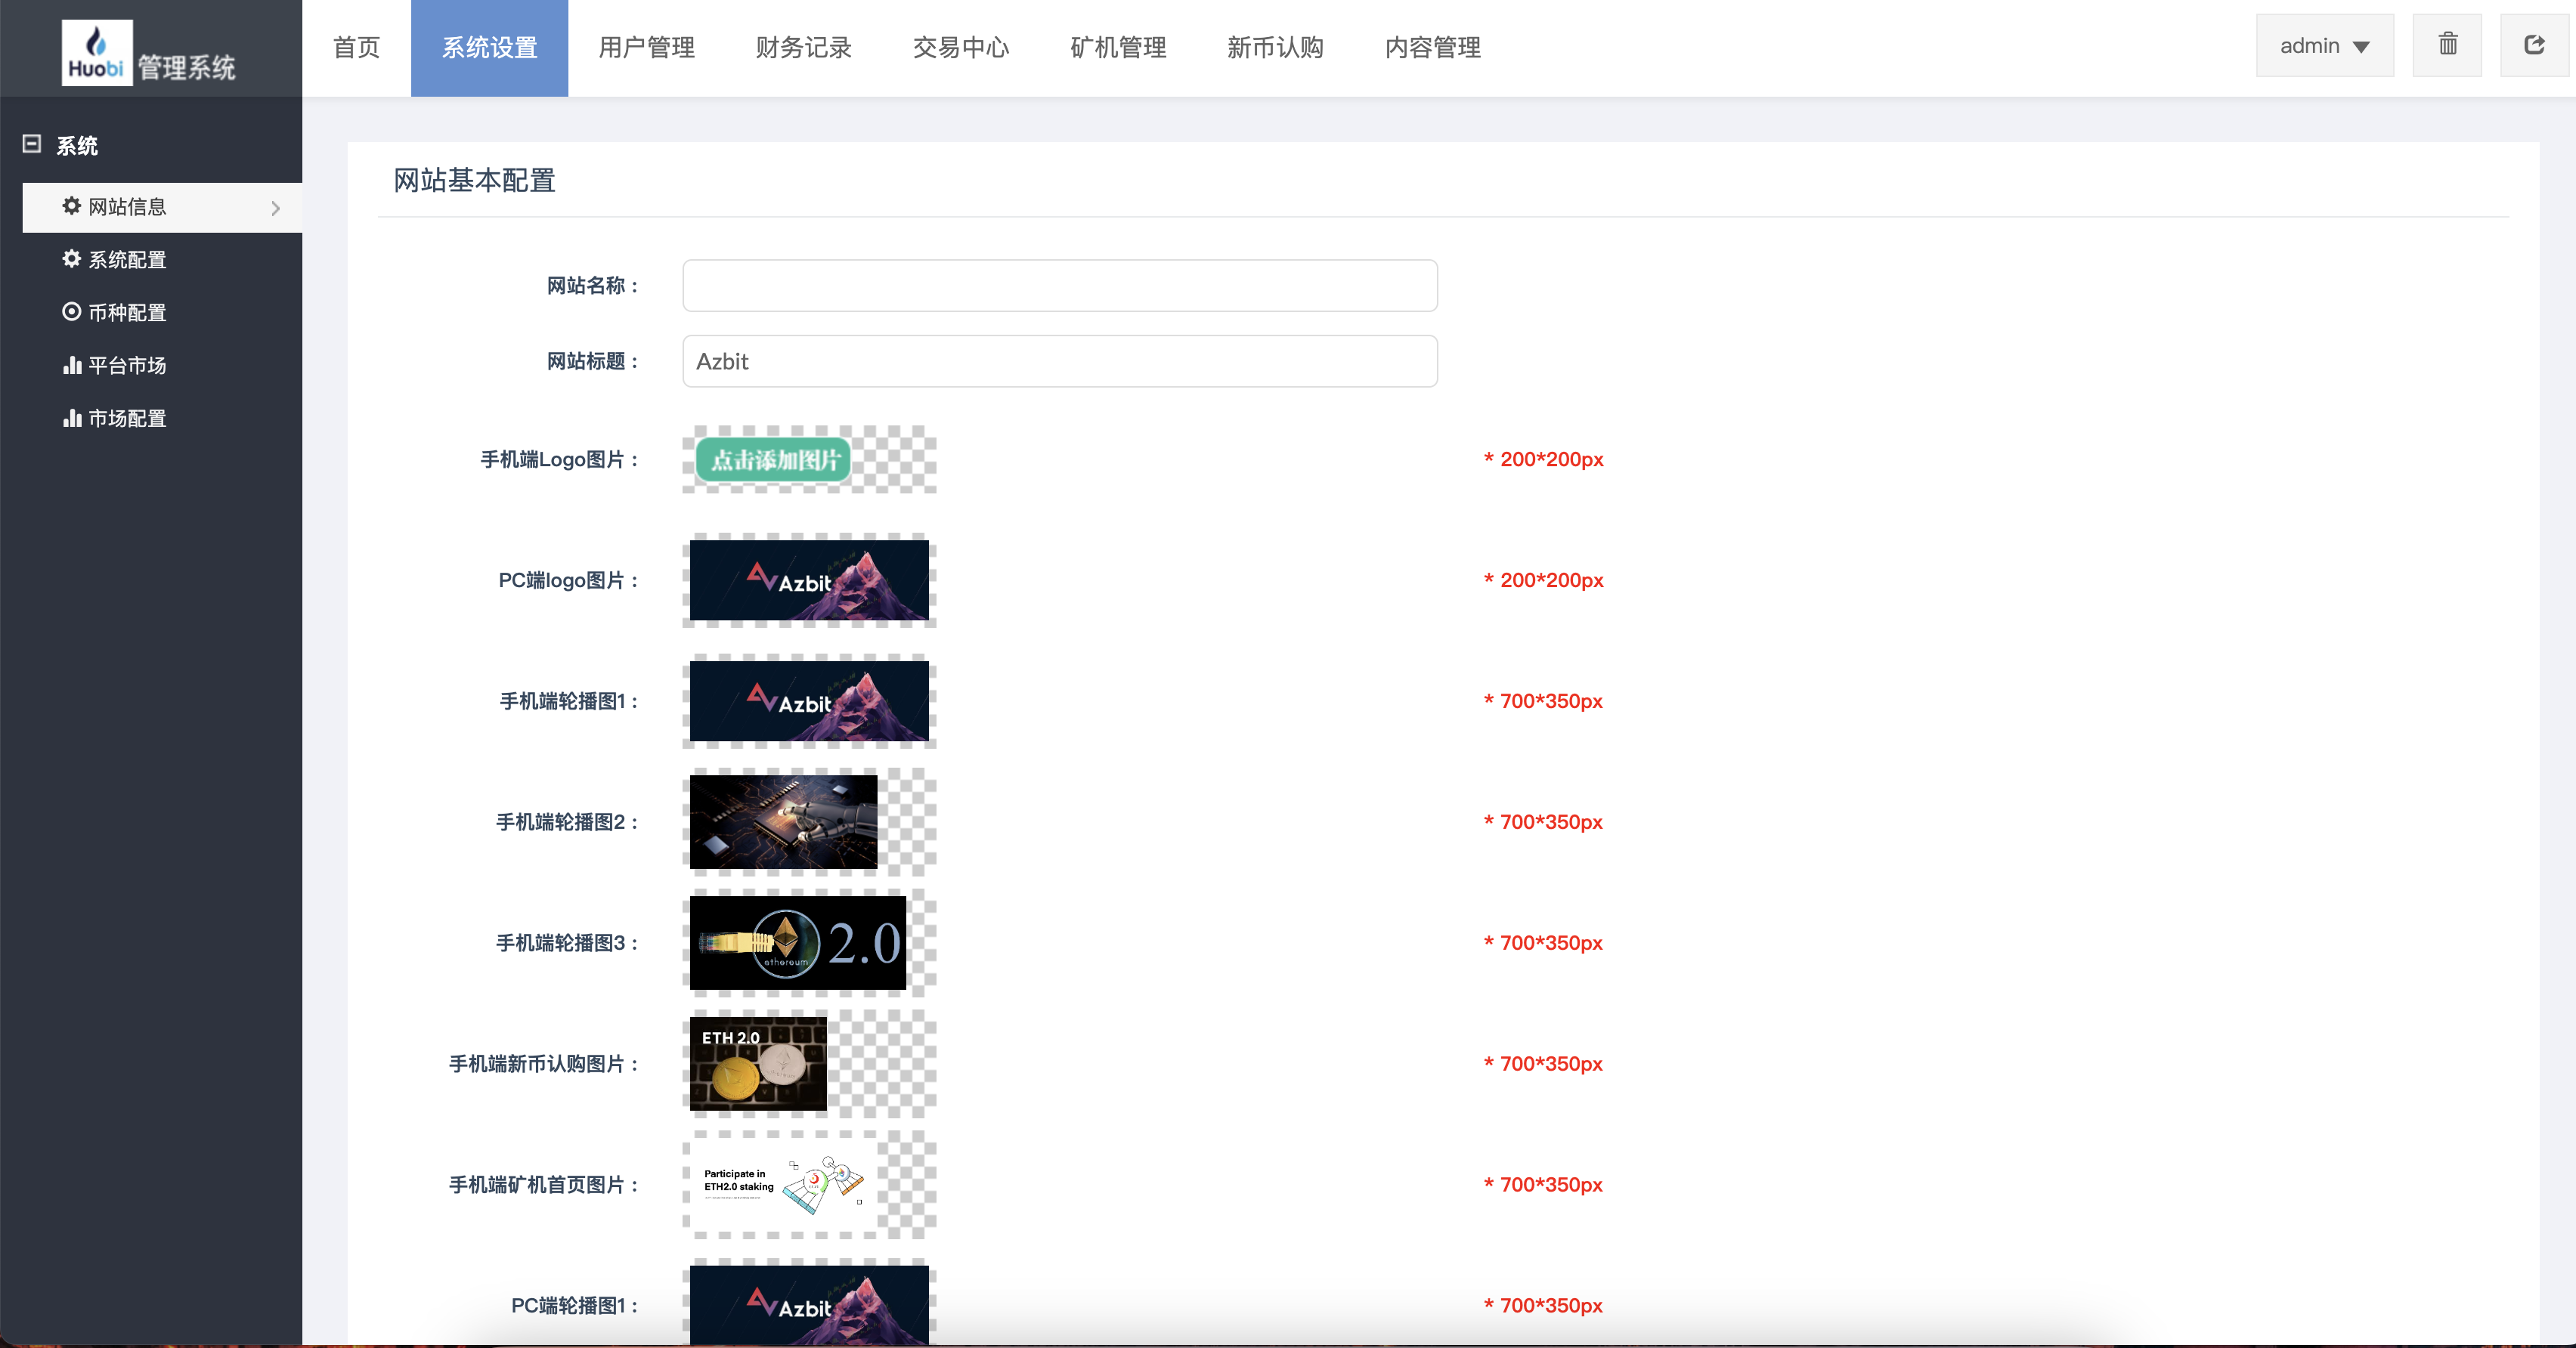Click the 平台市场 bar chart icon
This screenshot has width=2576, height=1348.
(x=70, y=365)
